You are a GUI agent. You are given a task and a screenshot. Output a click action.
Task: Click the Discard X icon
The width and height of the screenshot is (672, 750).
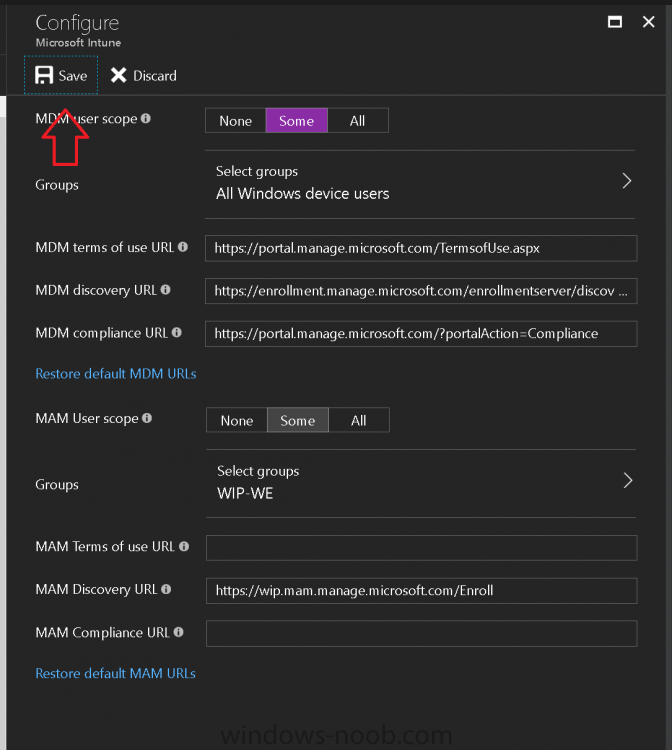118,75
